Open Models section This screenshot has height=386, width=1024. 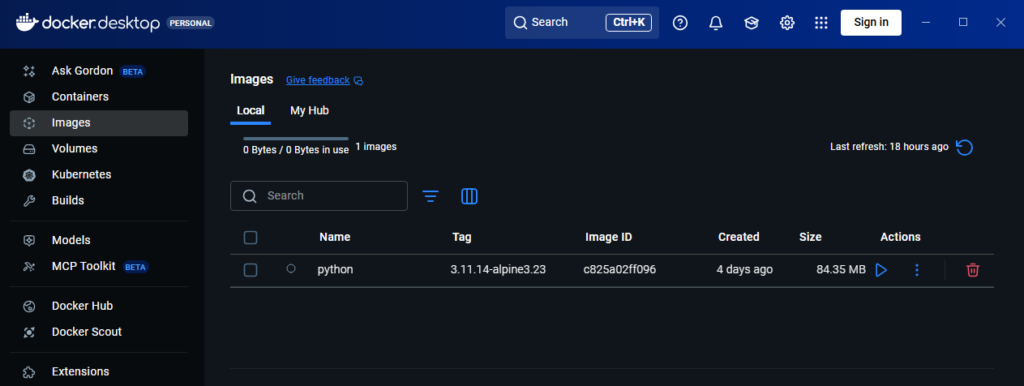[99, 240]
